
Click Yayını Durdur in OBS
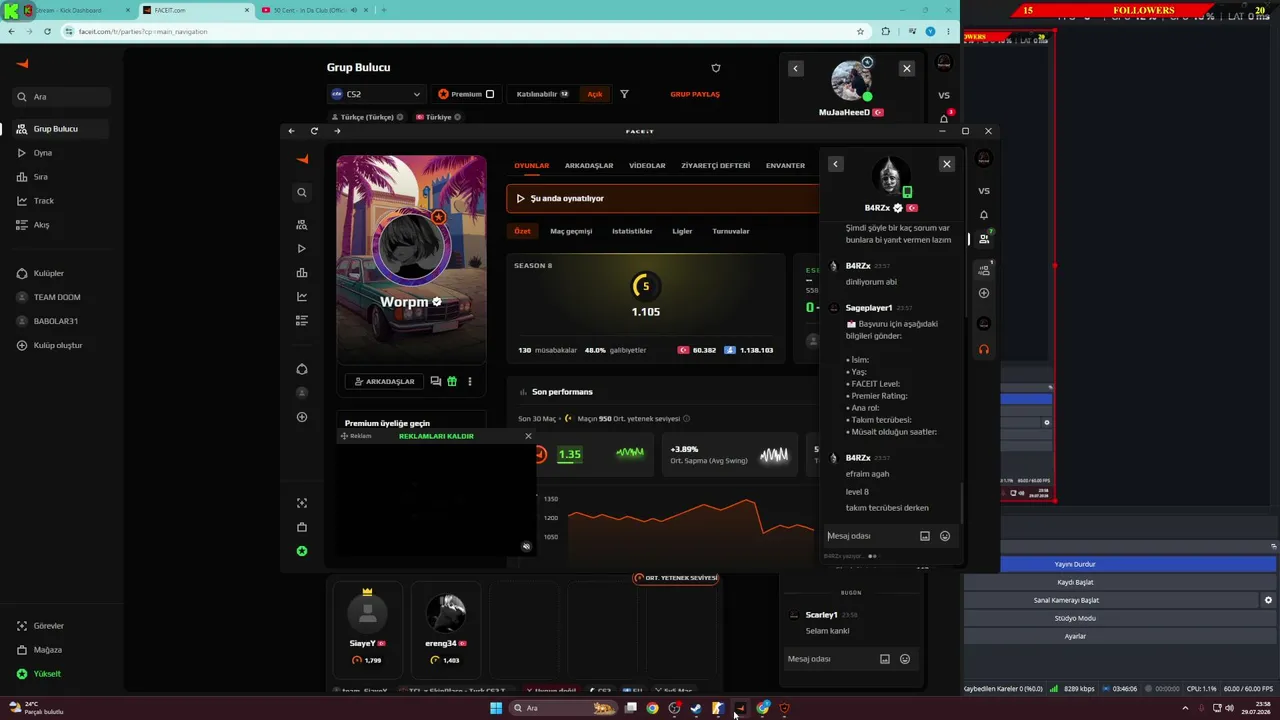coord(1075,564)
